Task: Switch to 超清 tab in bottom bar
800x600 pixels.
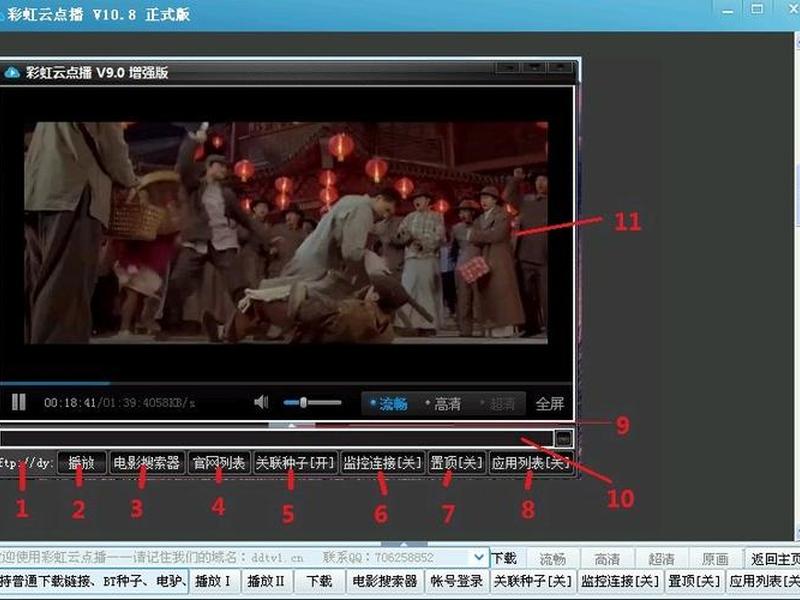Action: 662,559
